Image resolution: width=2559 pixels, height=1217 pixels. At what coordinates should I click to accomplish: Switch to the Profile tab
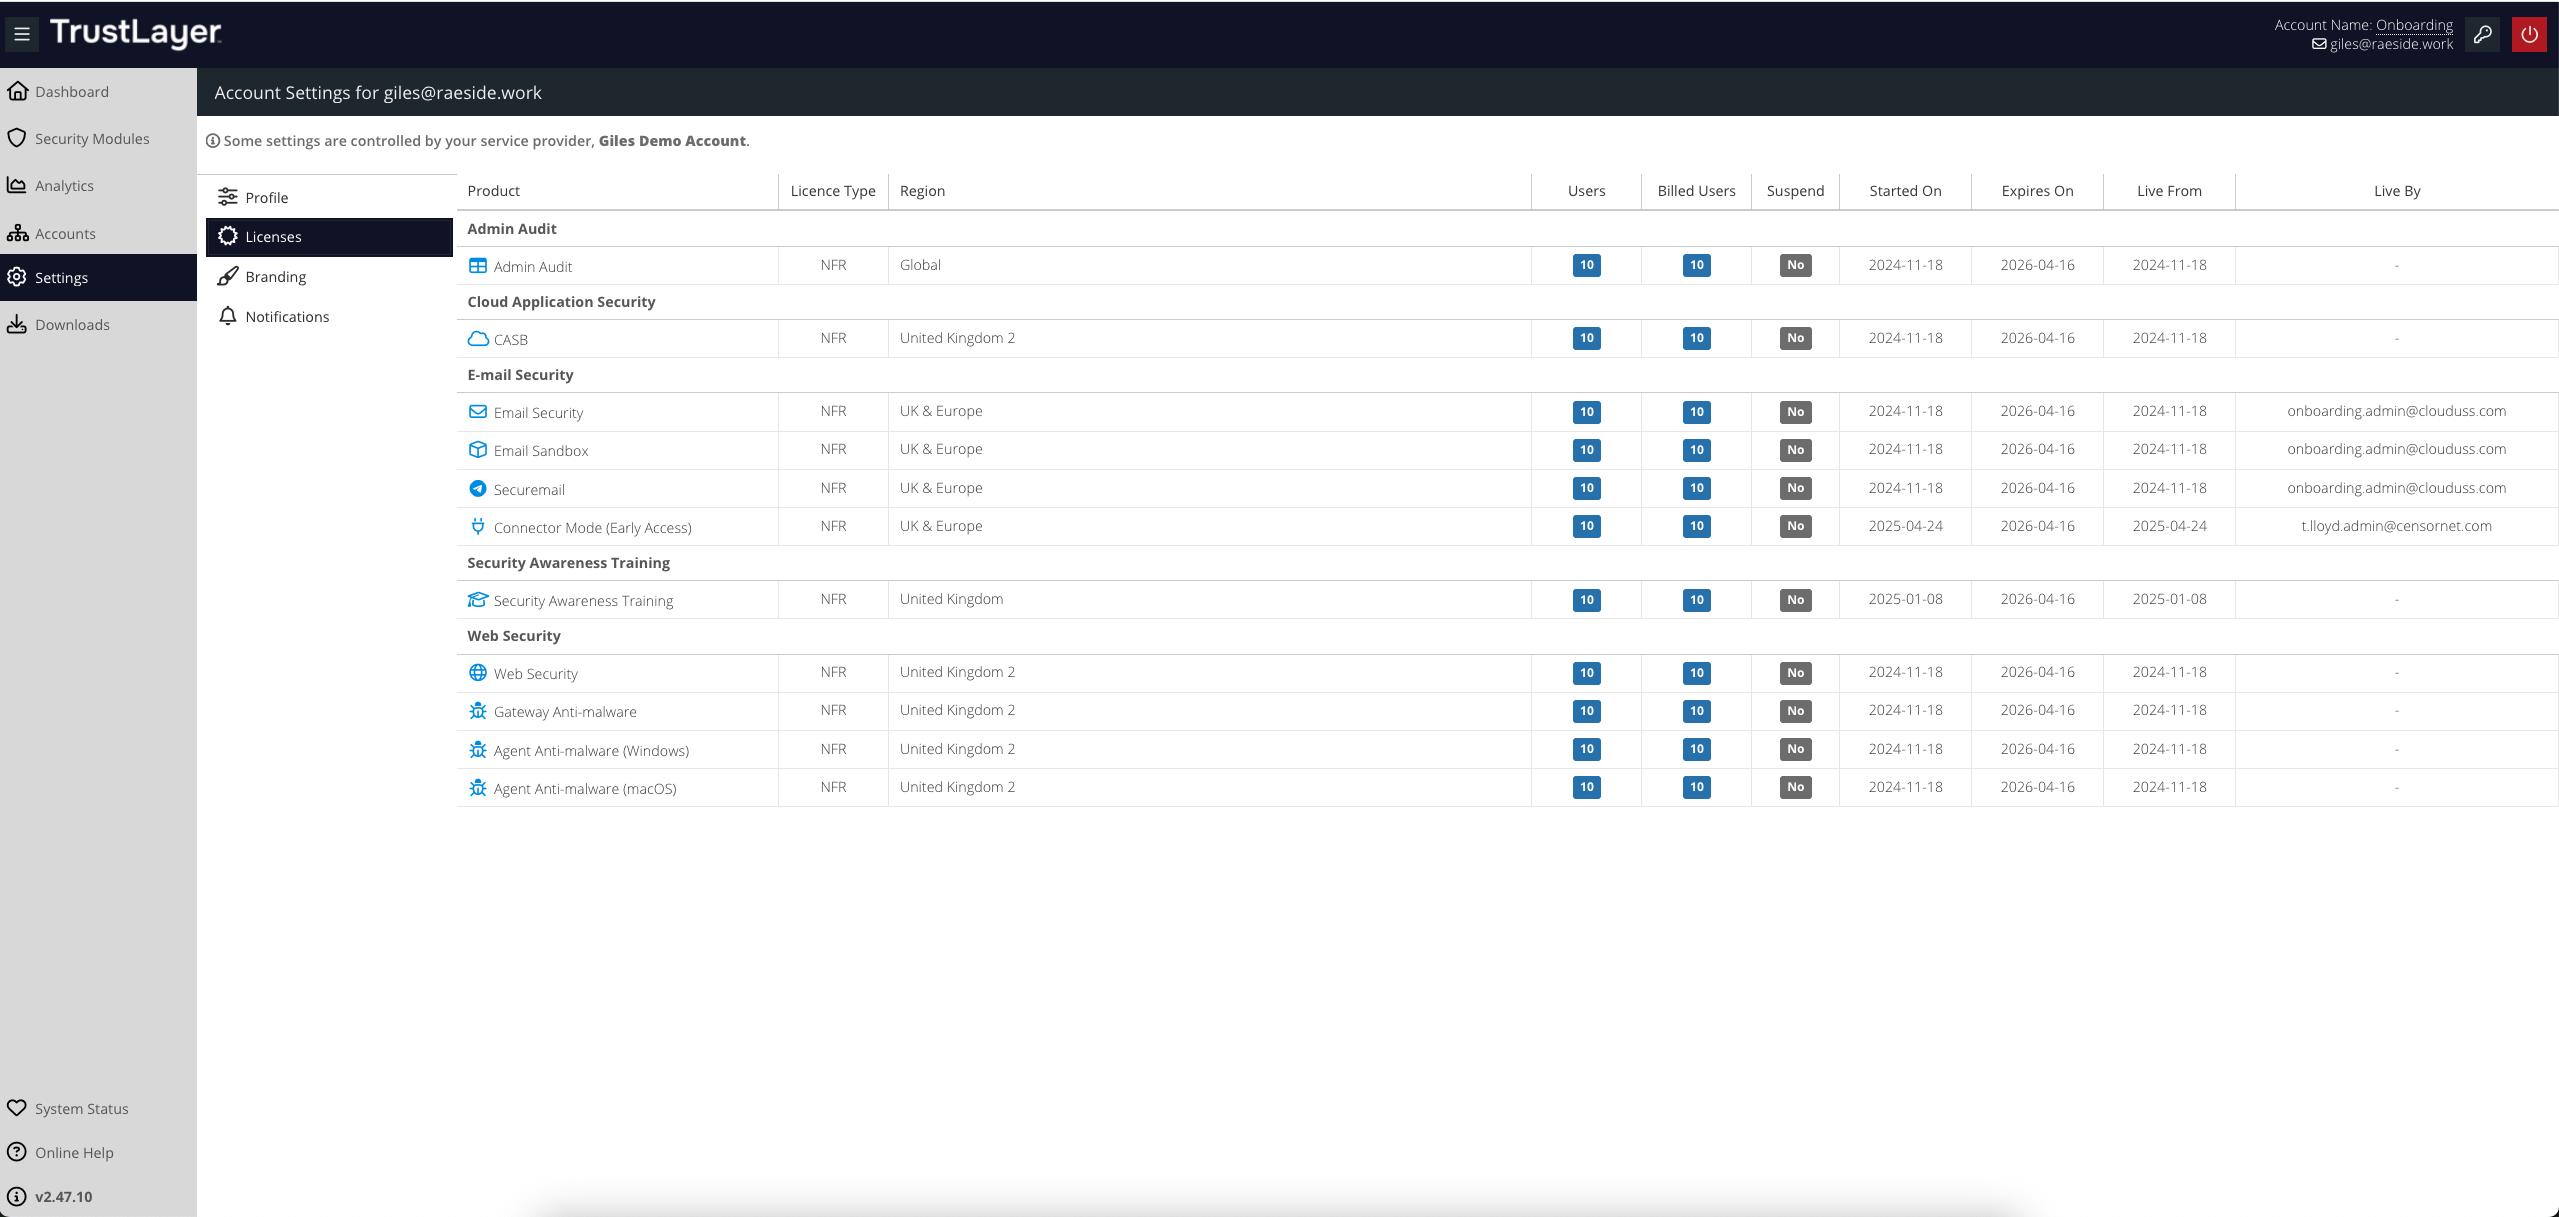coord(329,198)
